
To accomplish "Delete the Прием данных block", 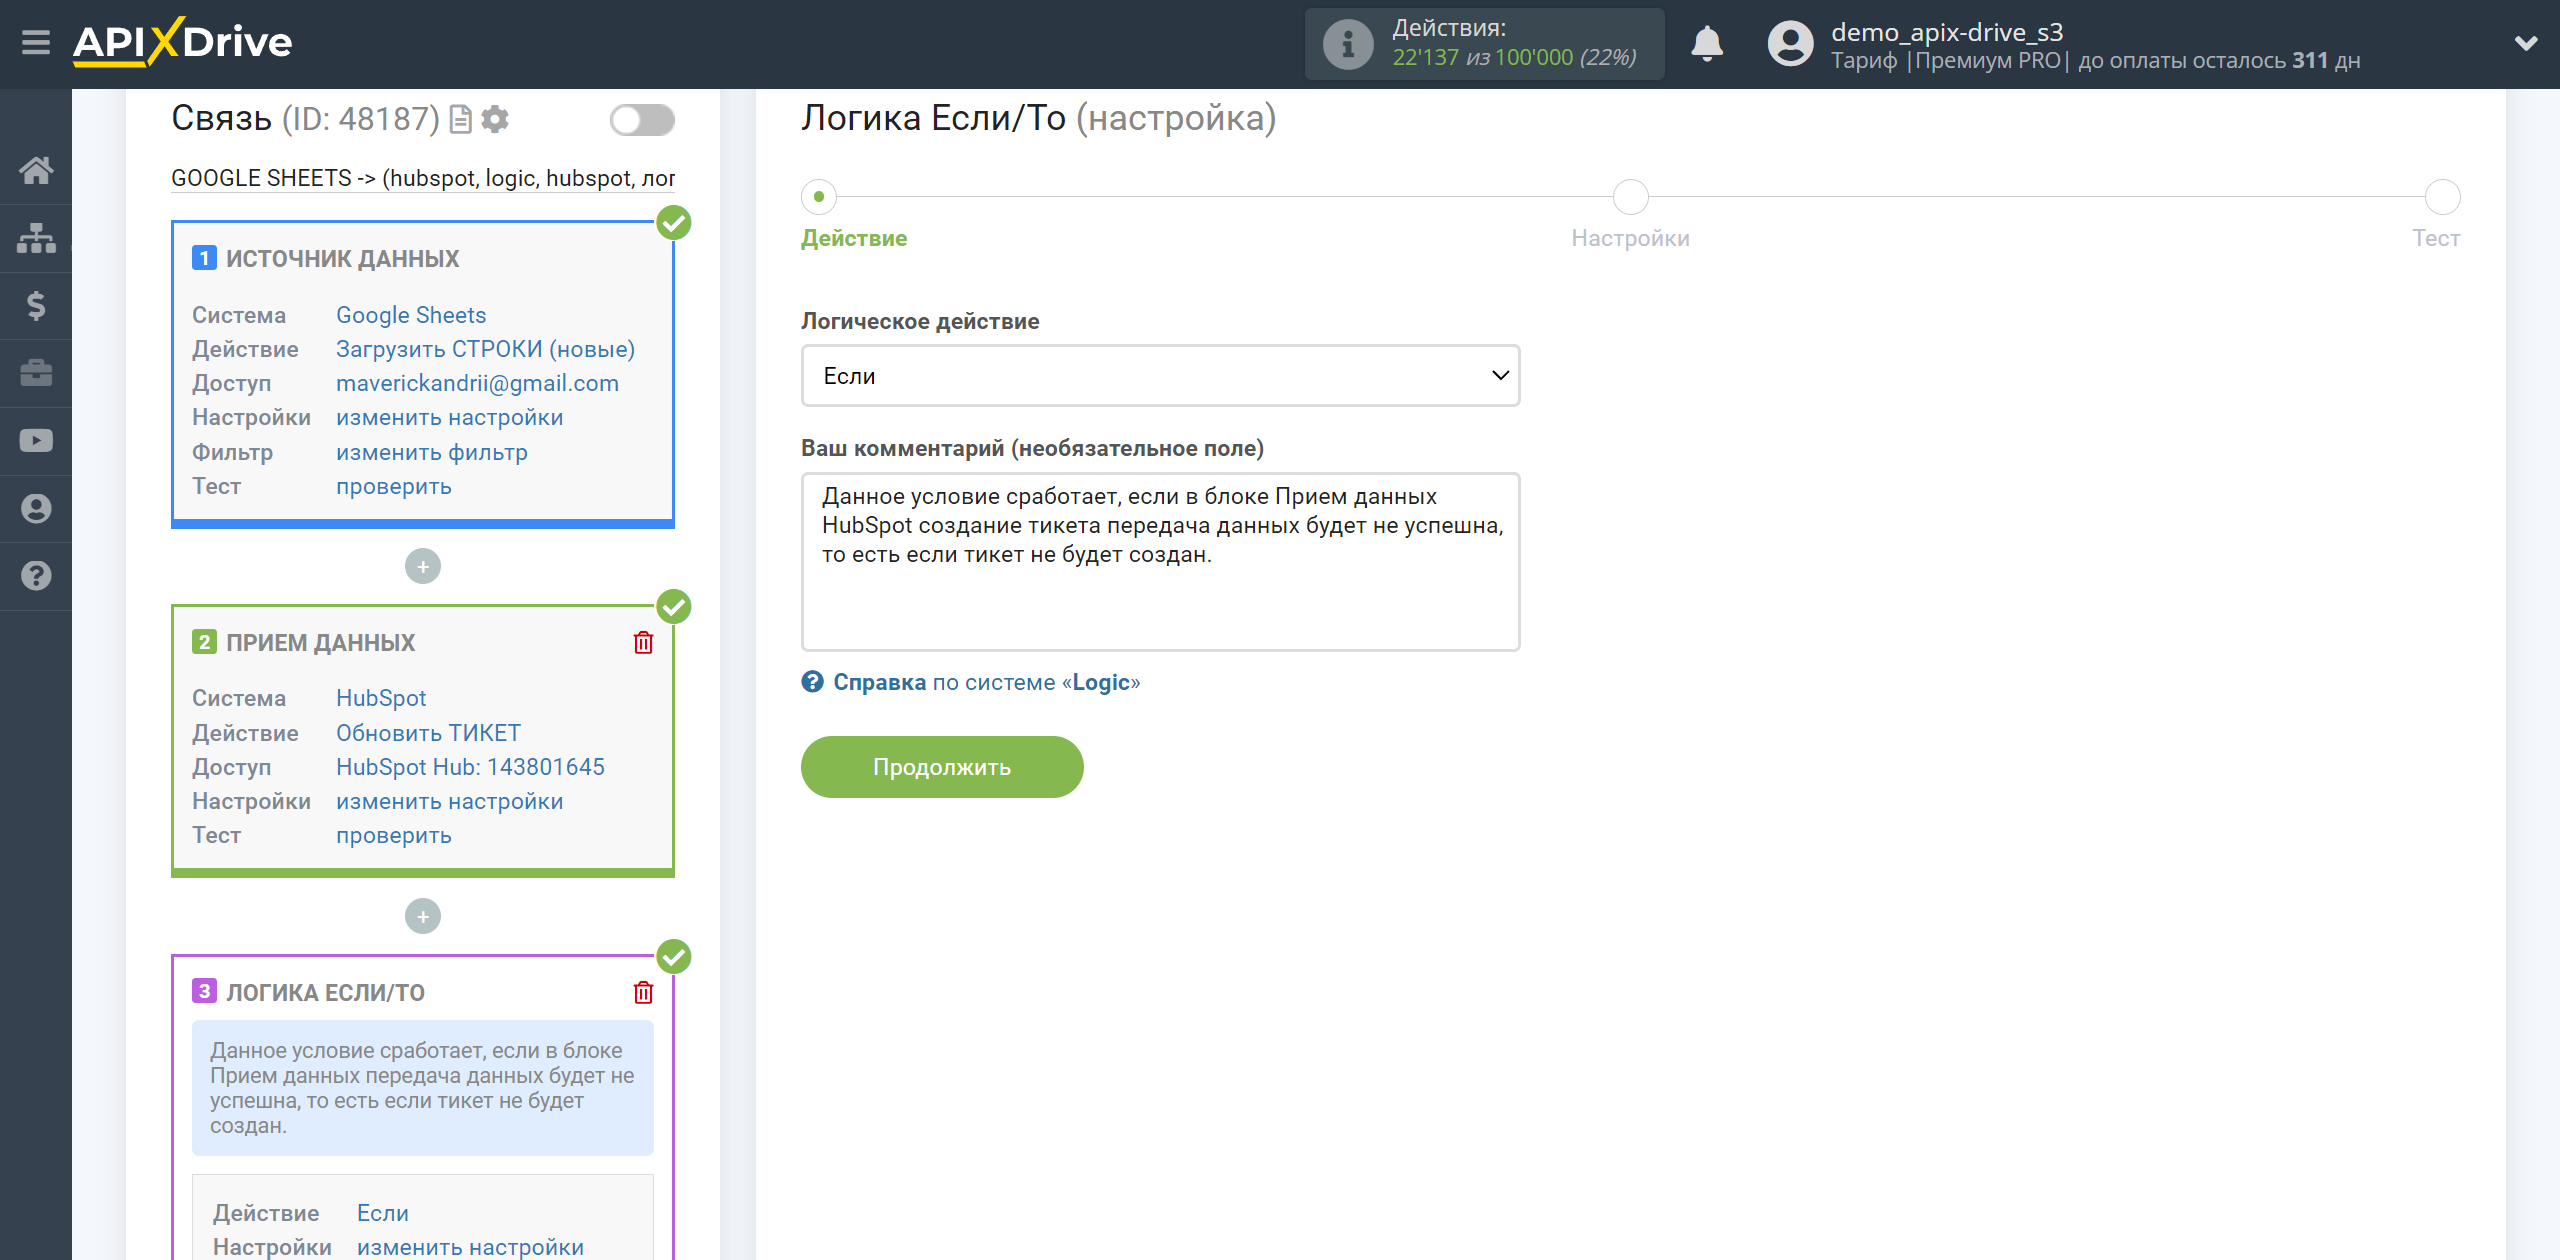I will [643, 643].
